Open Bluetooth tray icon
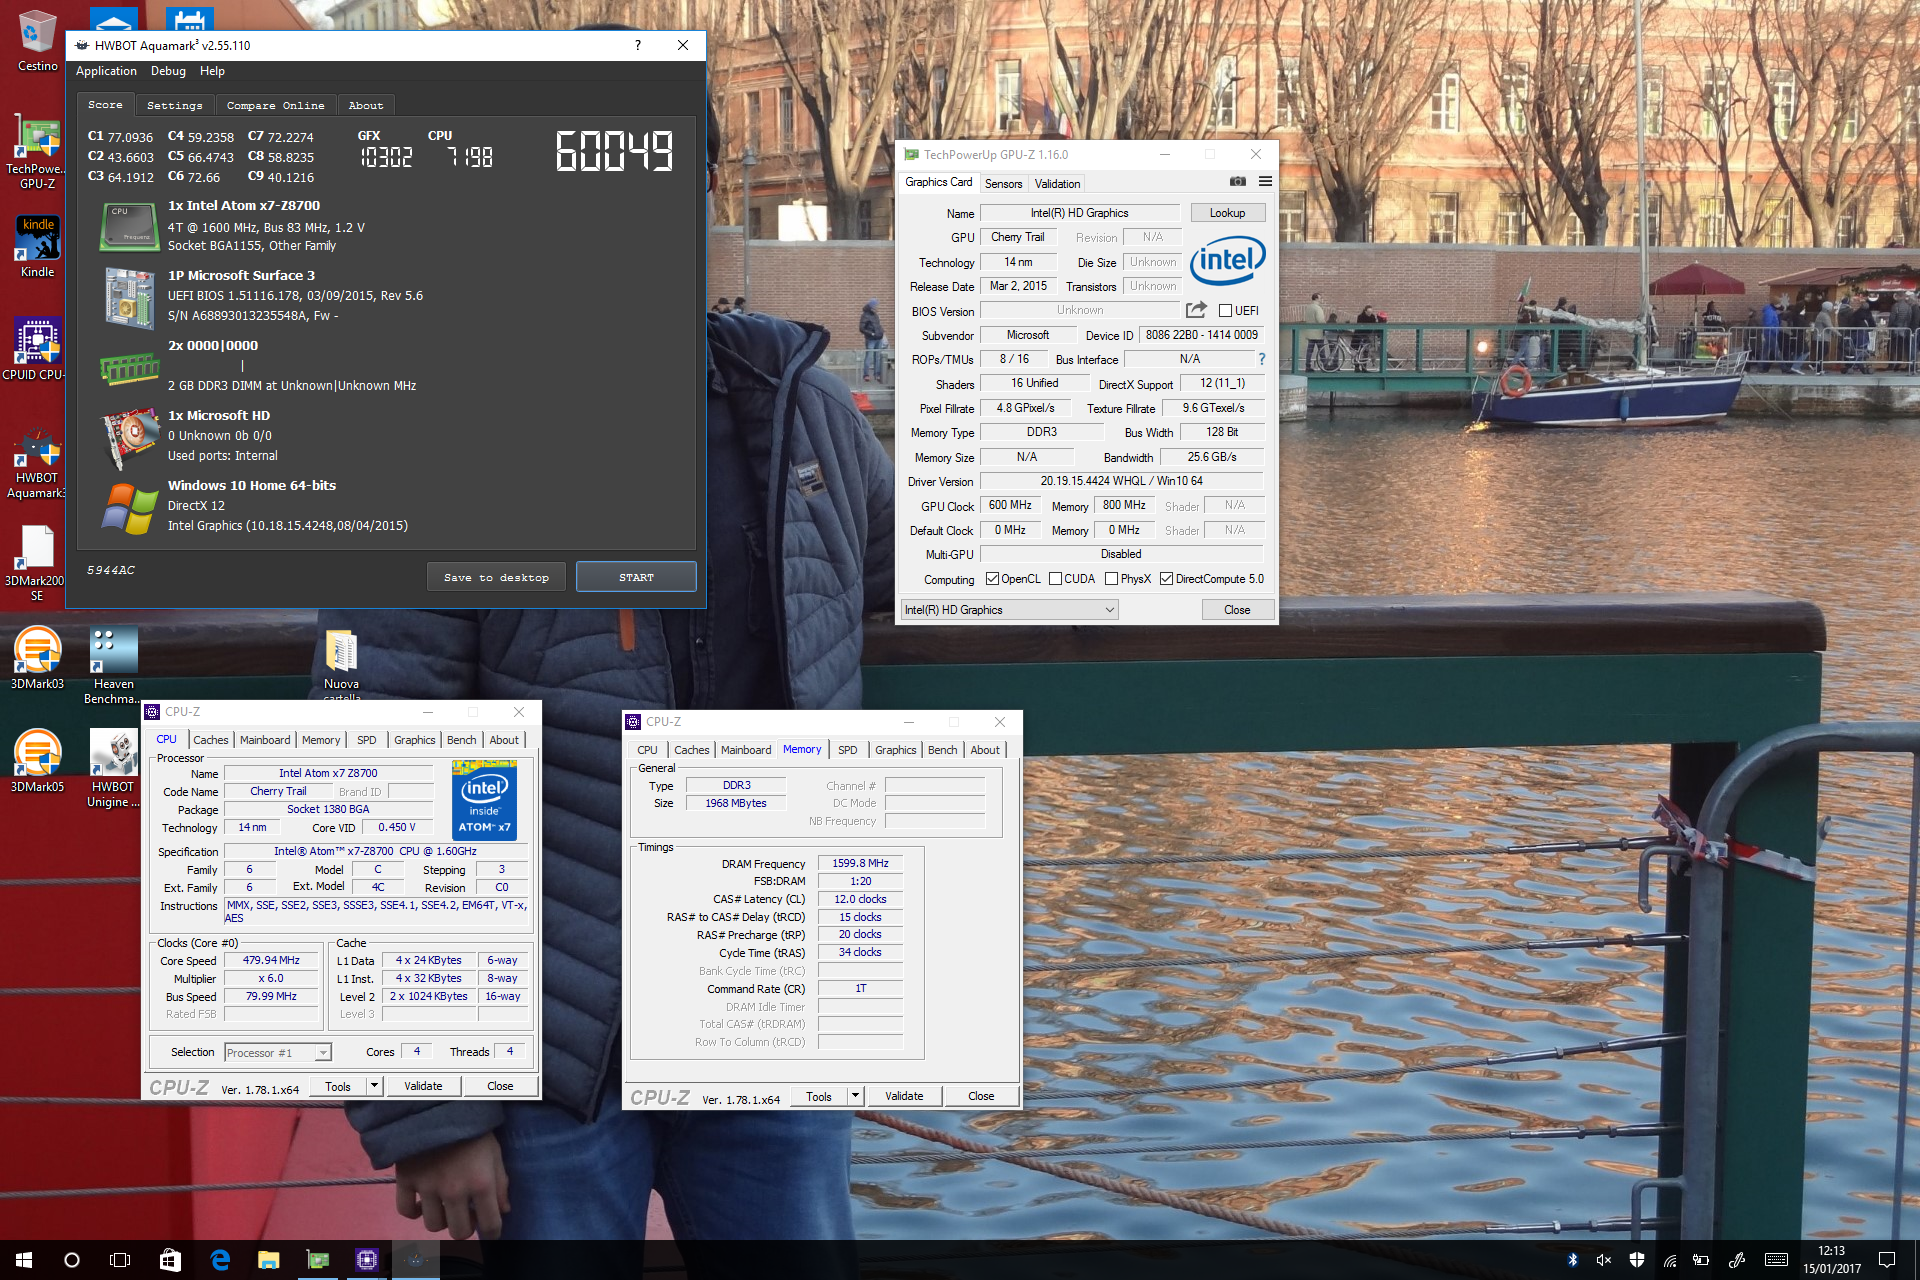 point(1572,1260)
